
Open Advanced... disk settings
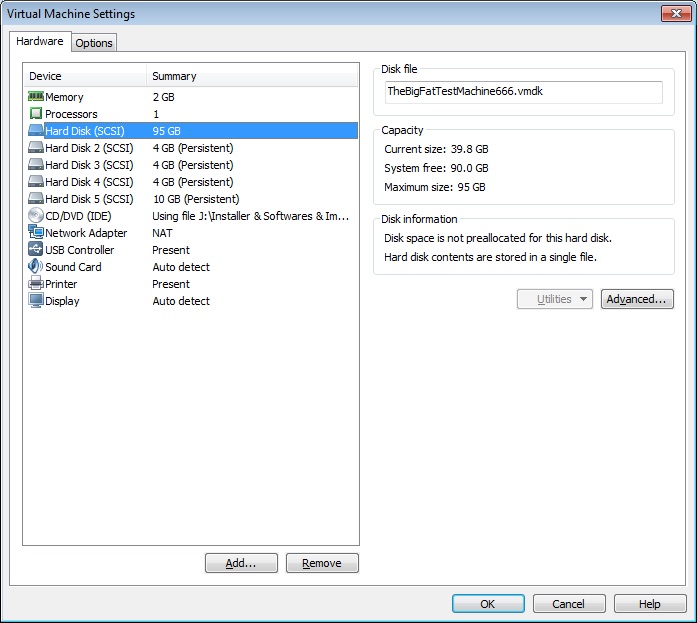637,299
